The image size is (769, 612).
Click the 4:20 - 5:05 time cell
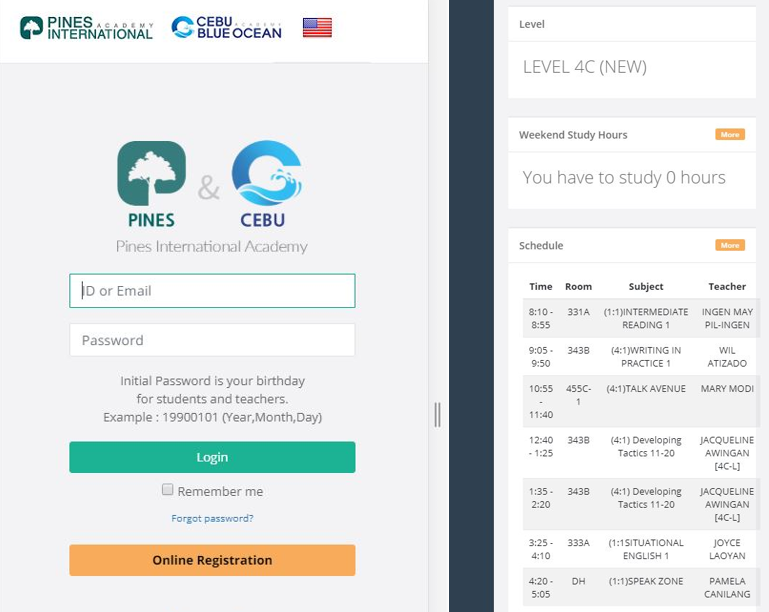coord(540,587)
